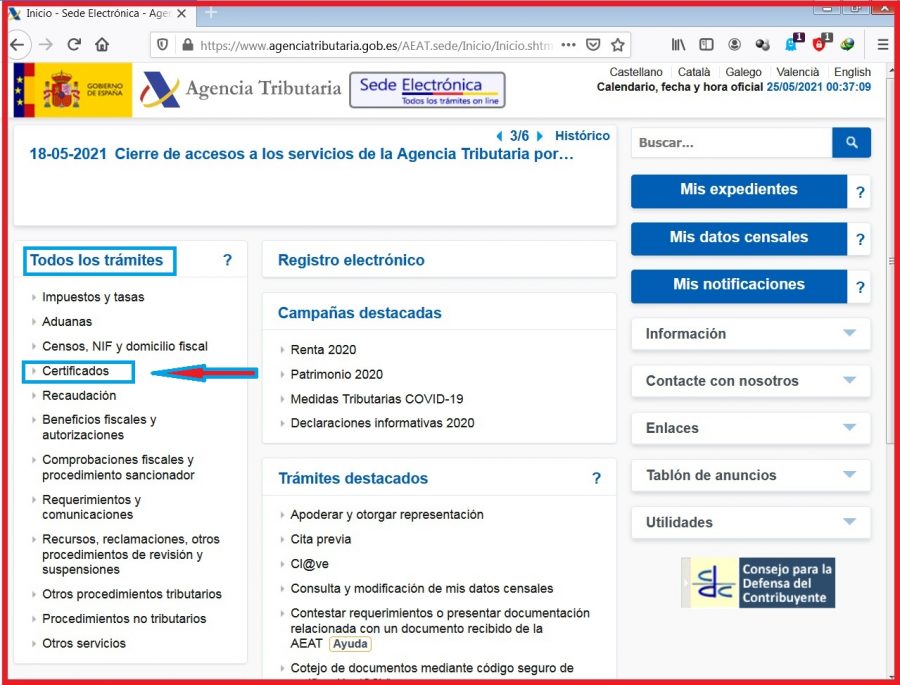
Task: Expand the Contacte con nosotros section
Action: (x=750, y=381)
